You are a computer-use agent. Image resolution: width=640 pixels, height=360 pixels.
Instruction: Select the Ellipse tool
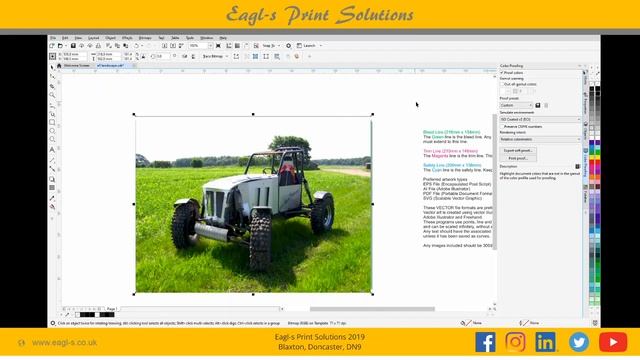[x=52, y=131]
